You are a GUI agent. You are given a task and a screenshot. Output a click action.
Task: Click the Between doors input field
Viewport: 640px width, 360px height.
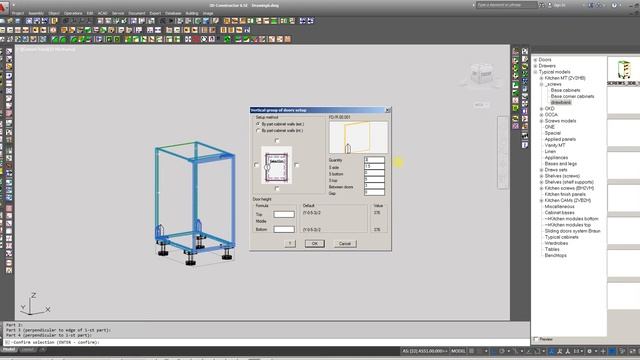coord(374,186)
